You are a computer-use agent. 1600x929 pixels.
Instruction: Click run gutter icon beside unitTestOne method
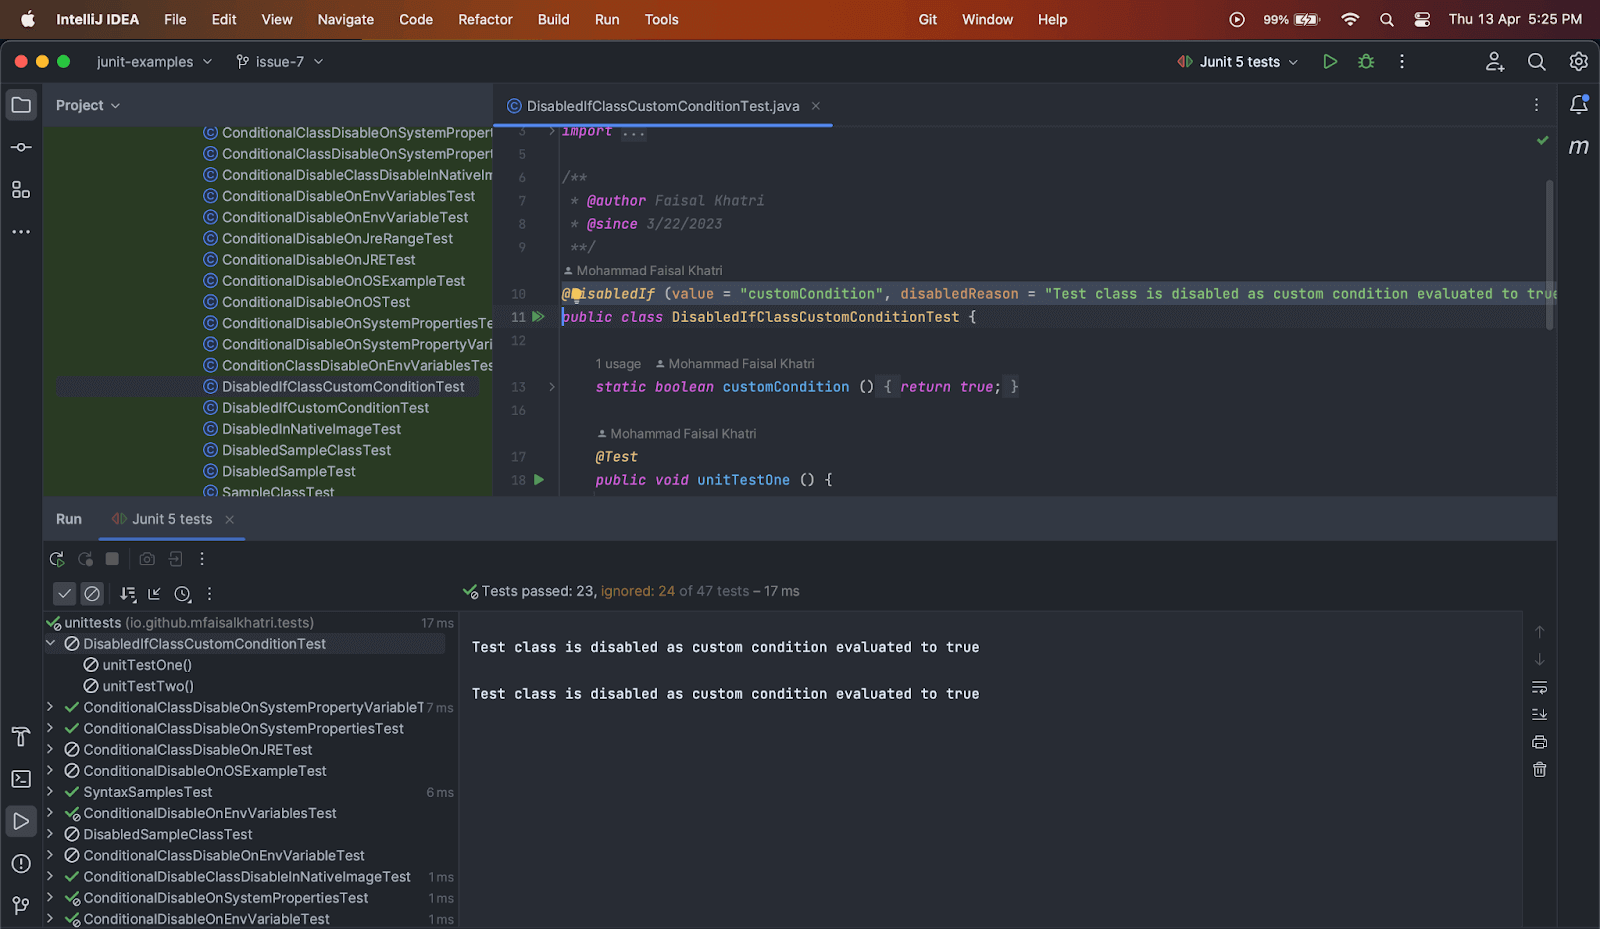[539, 480]
